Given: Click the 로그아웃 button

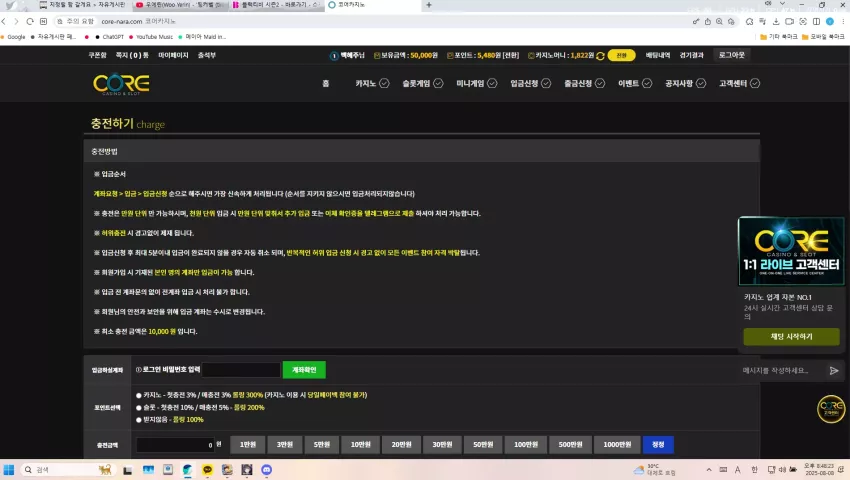Looking at the screenshot, I should (x=732, y=55).
